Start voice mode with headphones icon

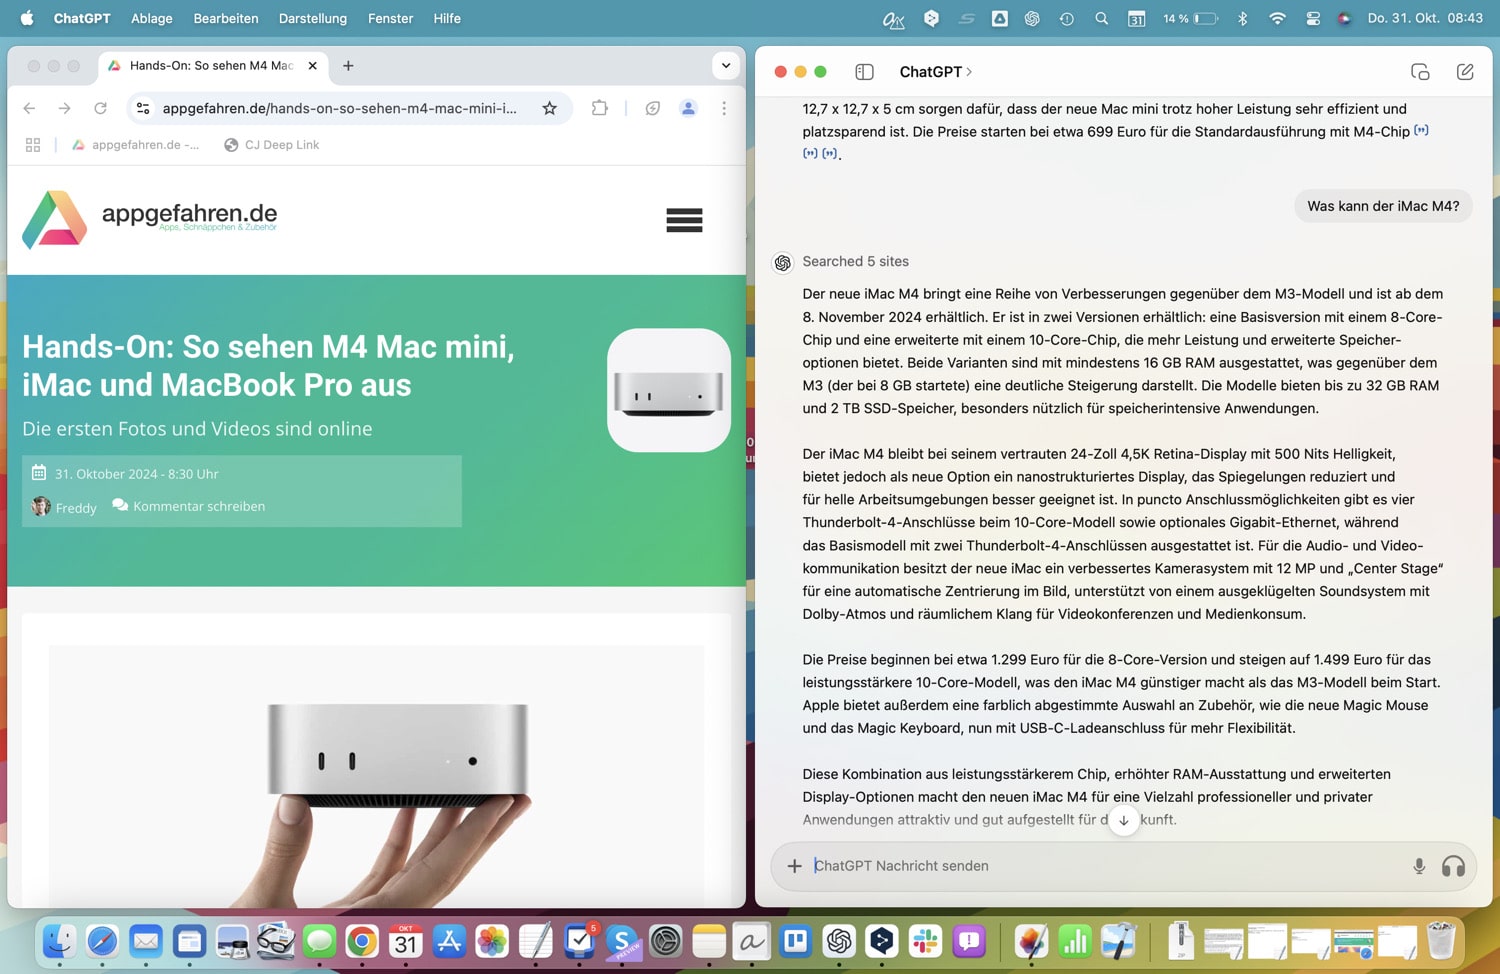pyautogui.click(x=1453, y=866)
